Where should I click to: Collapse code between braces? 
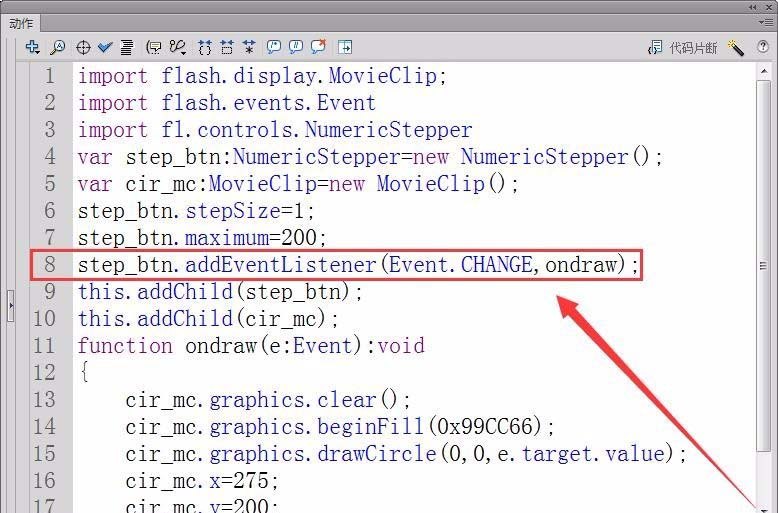(x=204, y=48)
